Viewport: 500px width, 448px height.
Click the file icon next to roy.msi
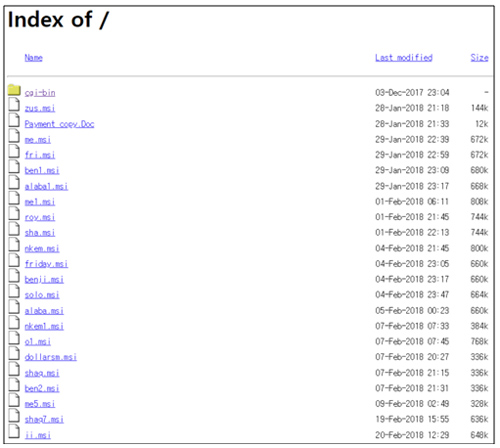[x=14, y=214]
